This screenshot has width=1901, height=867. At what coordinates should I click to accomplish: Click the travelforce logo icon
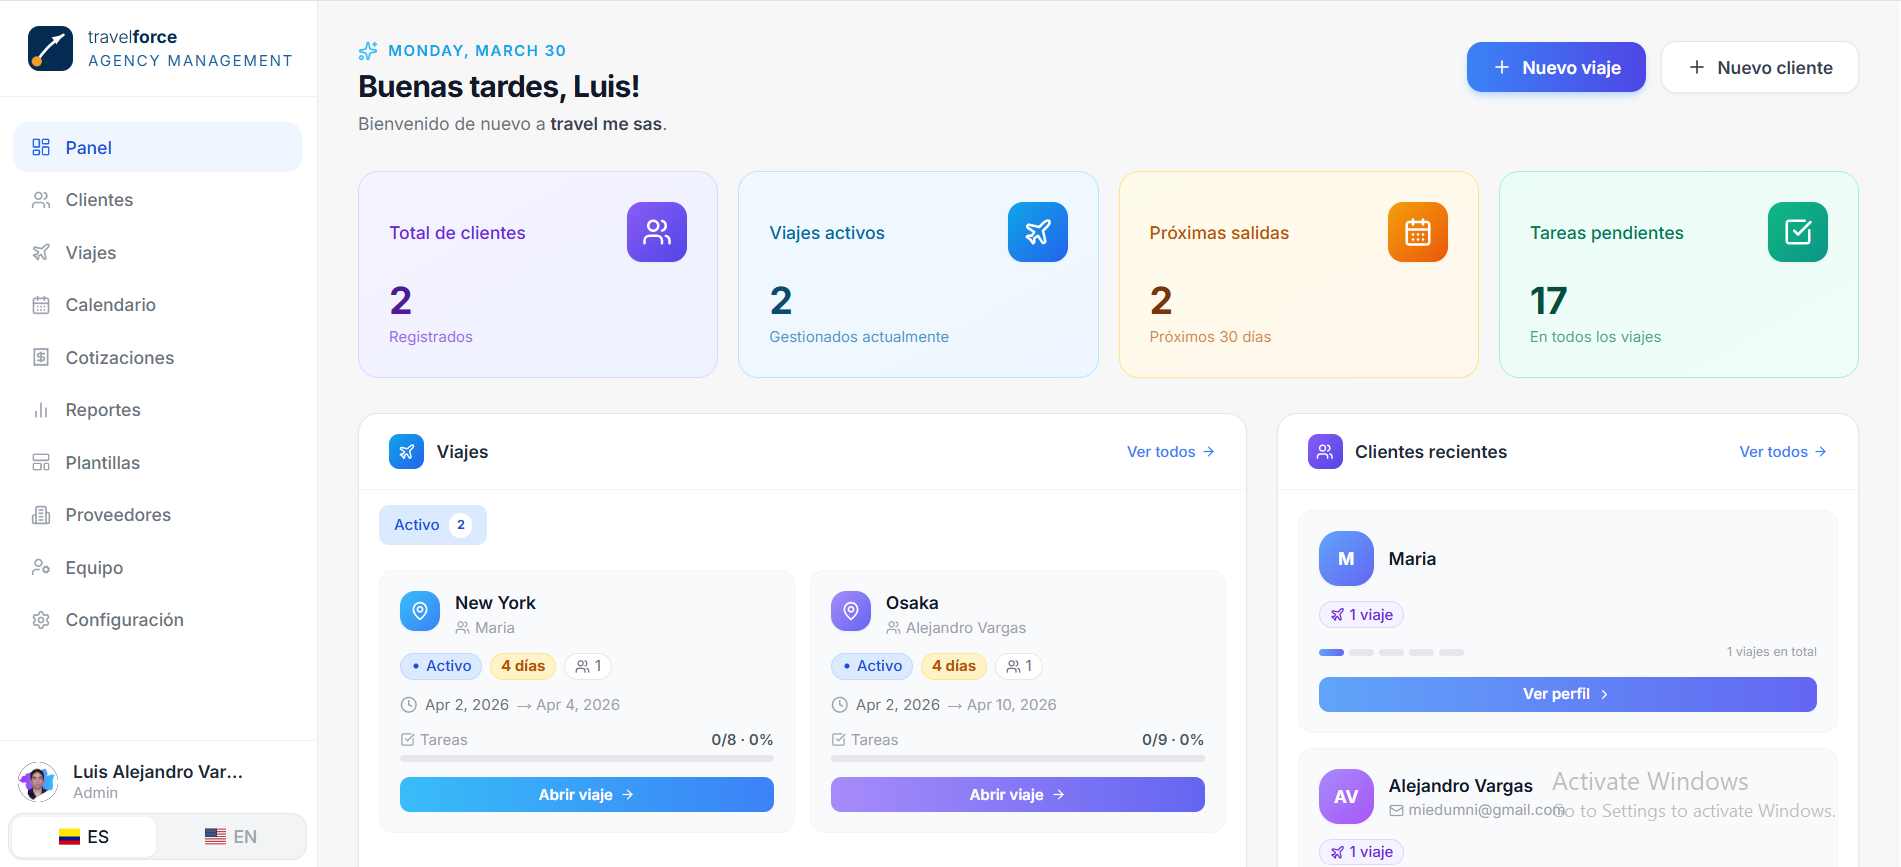(50, 49)
